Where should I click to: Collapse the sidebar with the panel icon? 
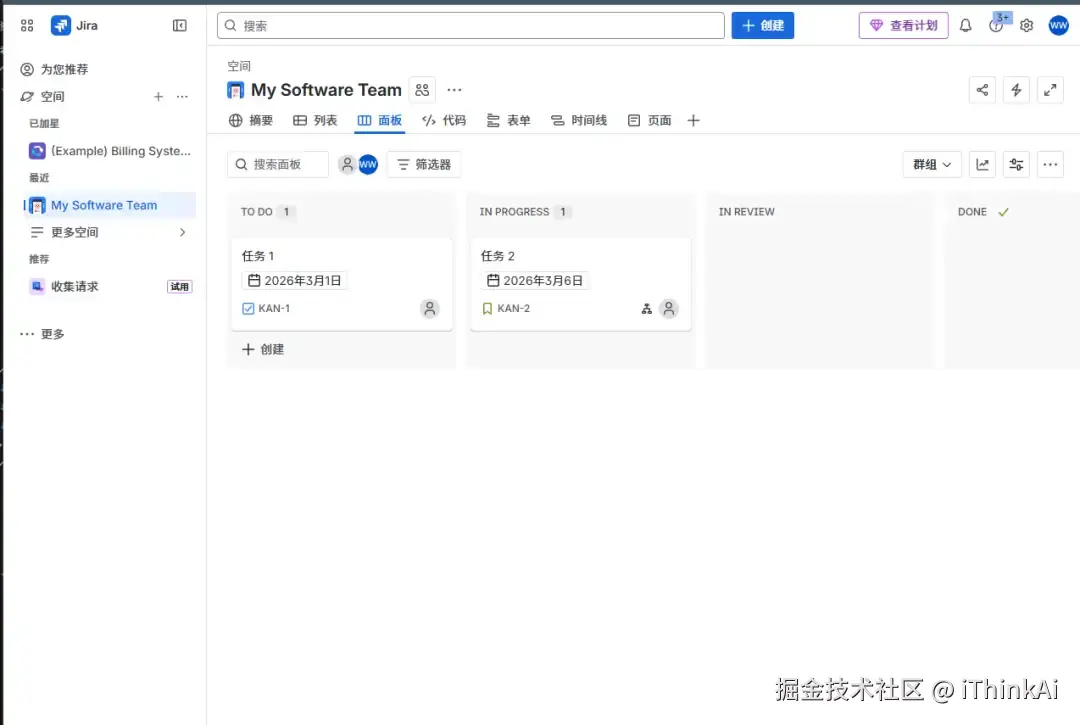tap(180, 25)
